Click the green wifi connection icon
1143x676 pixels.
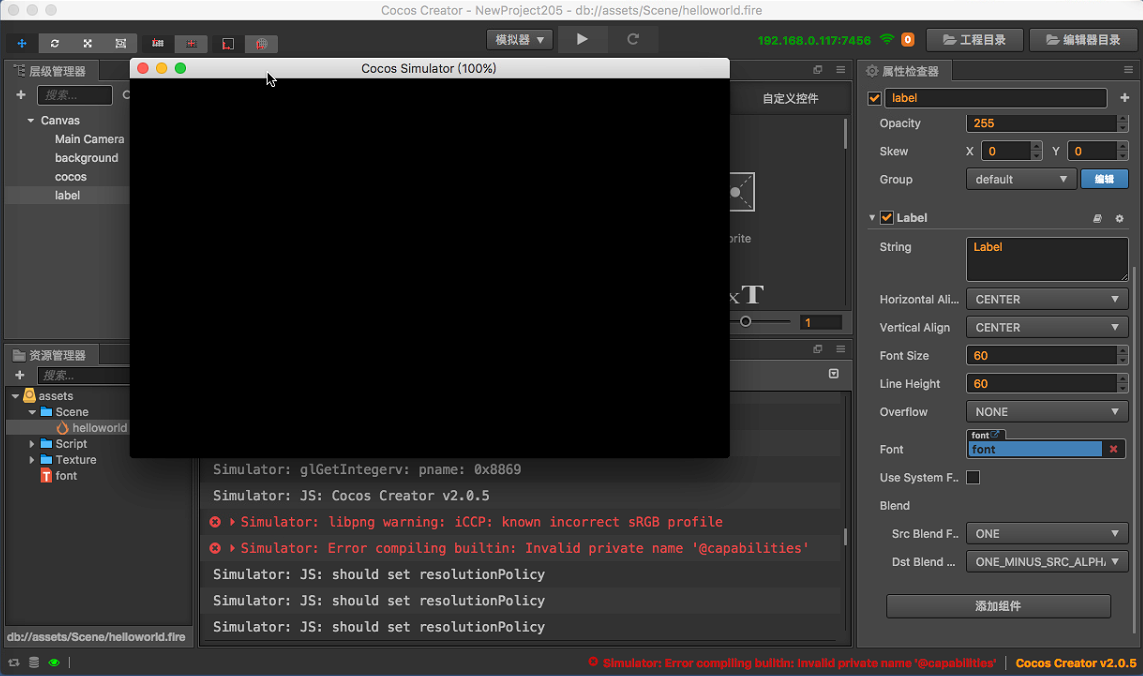[x=886, y=39]
